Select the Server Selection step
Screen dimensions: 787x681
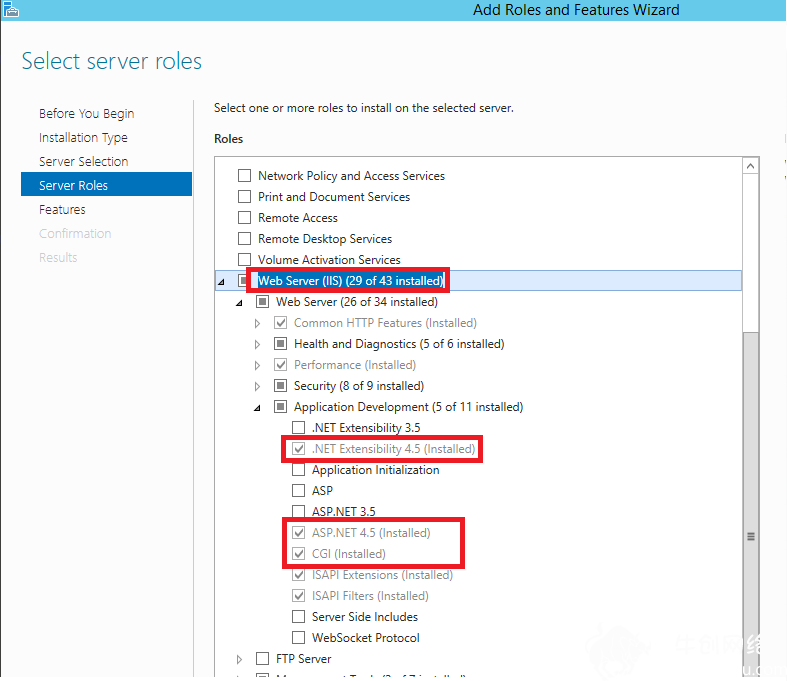(84, 162)
